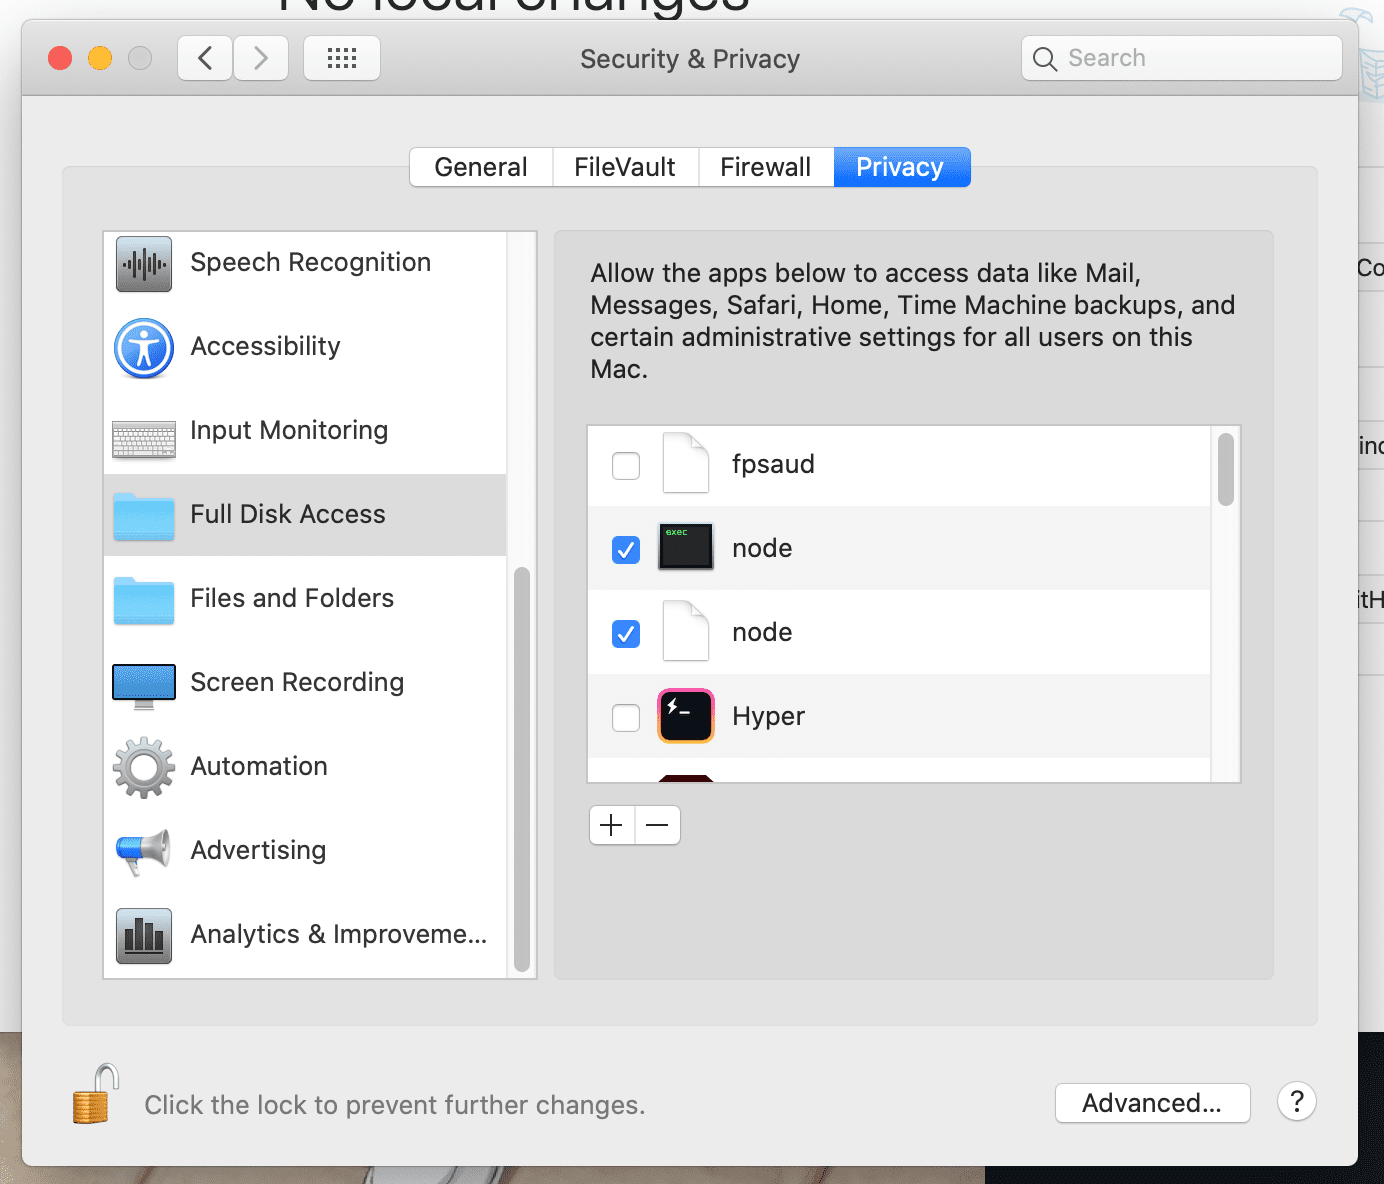Click the open padlock icon
1384x1184 pixels.
pyautogui.click(x=96, y=1094)
